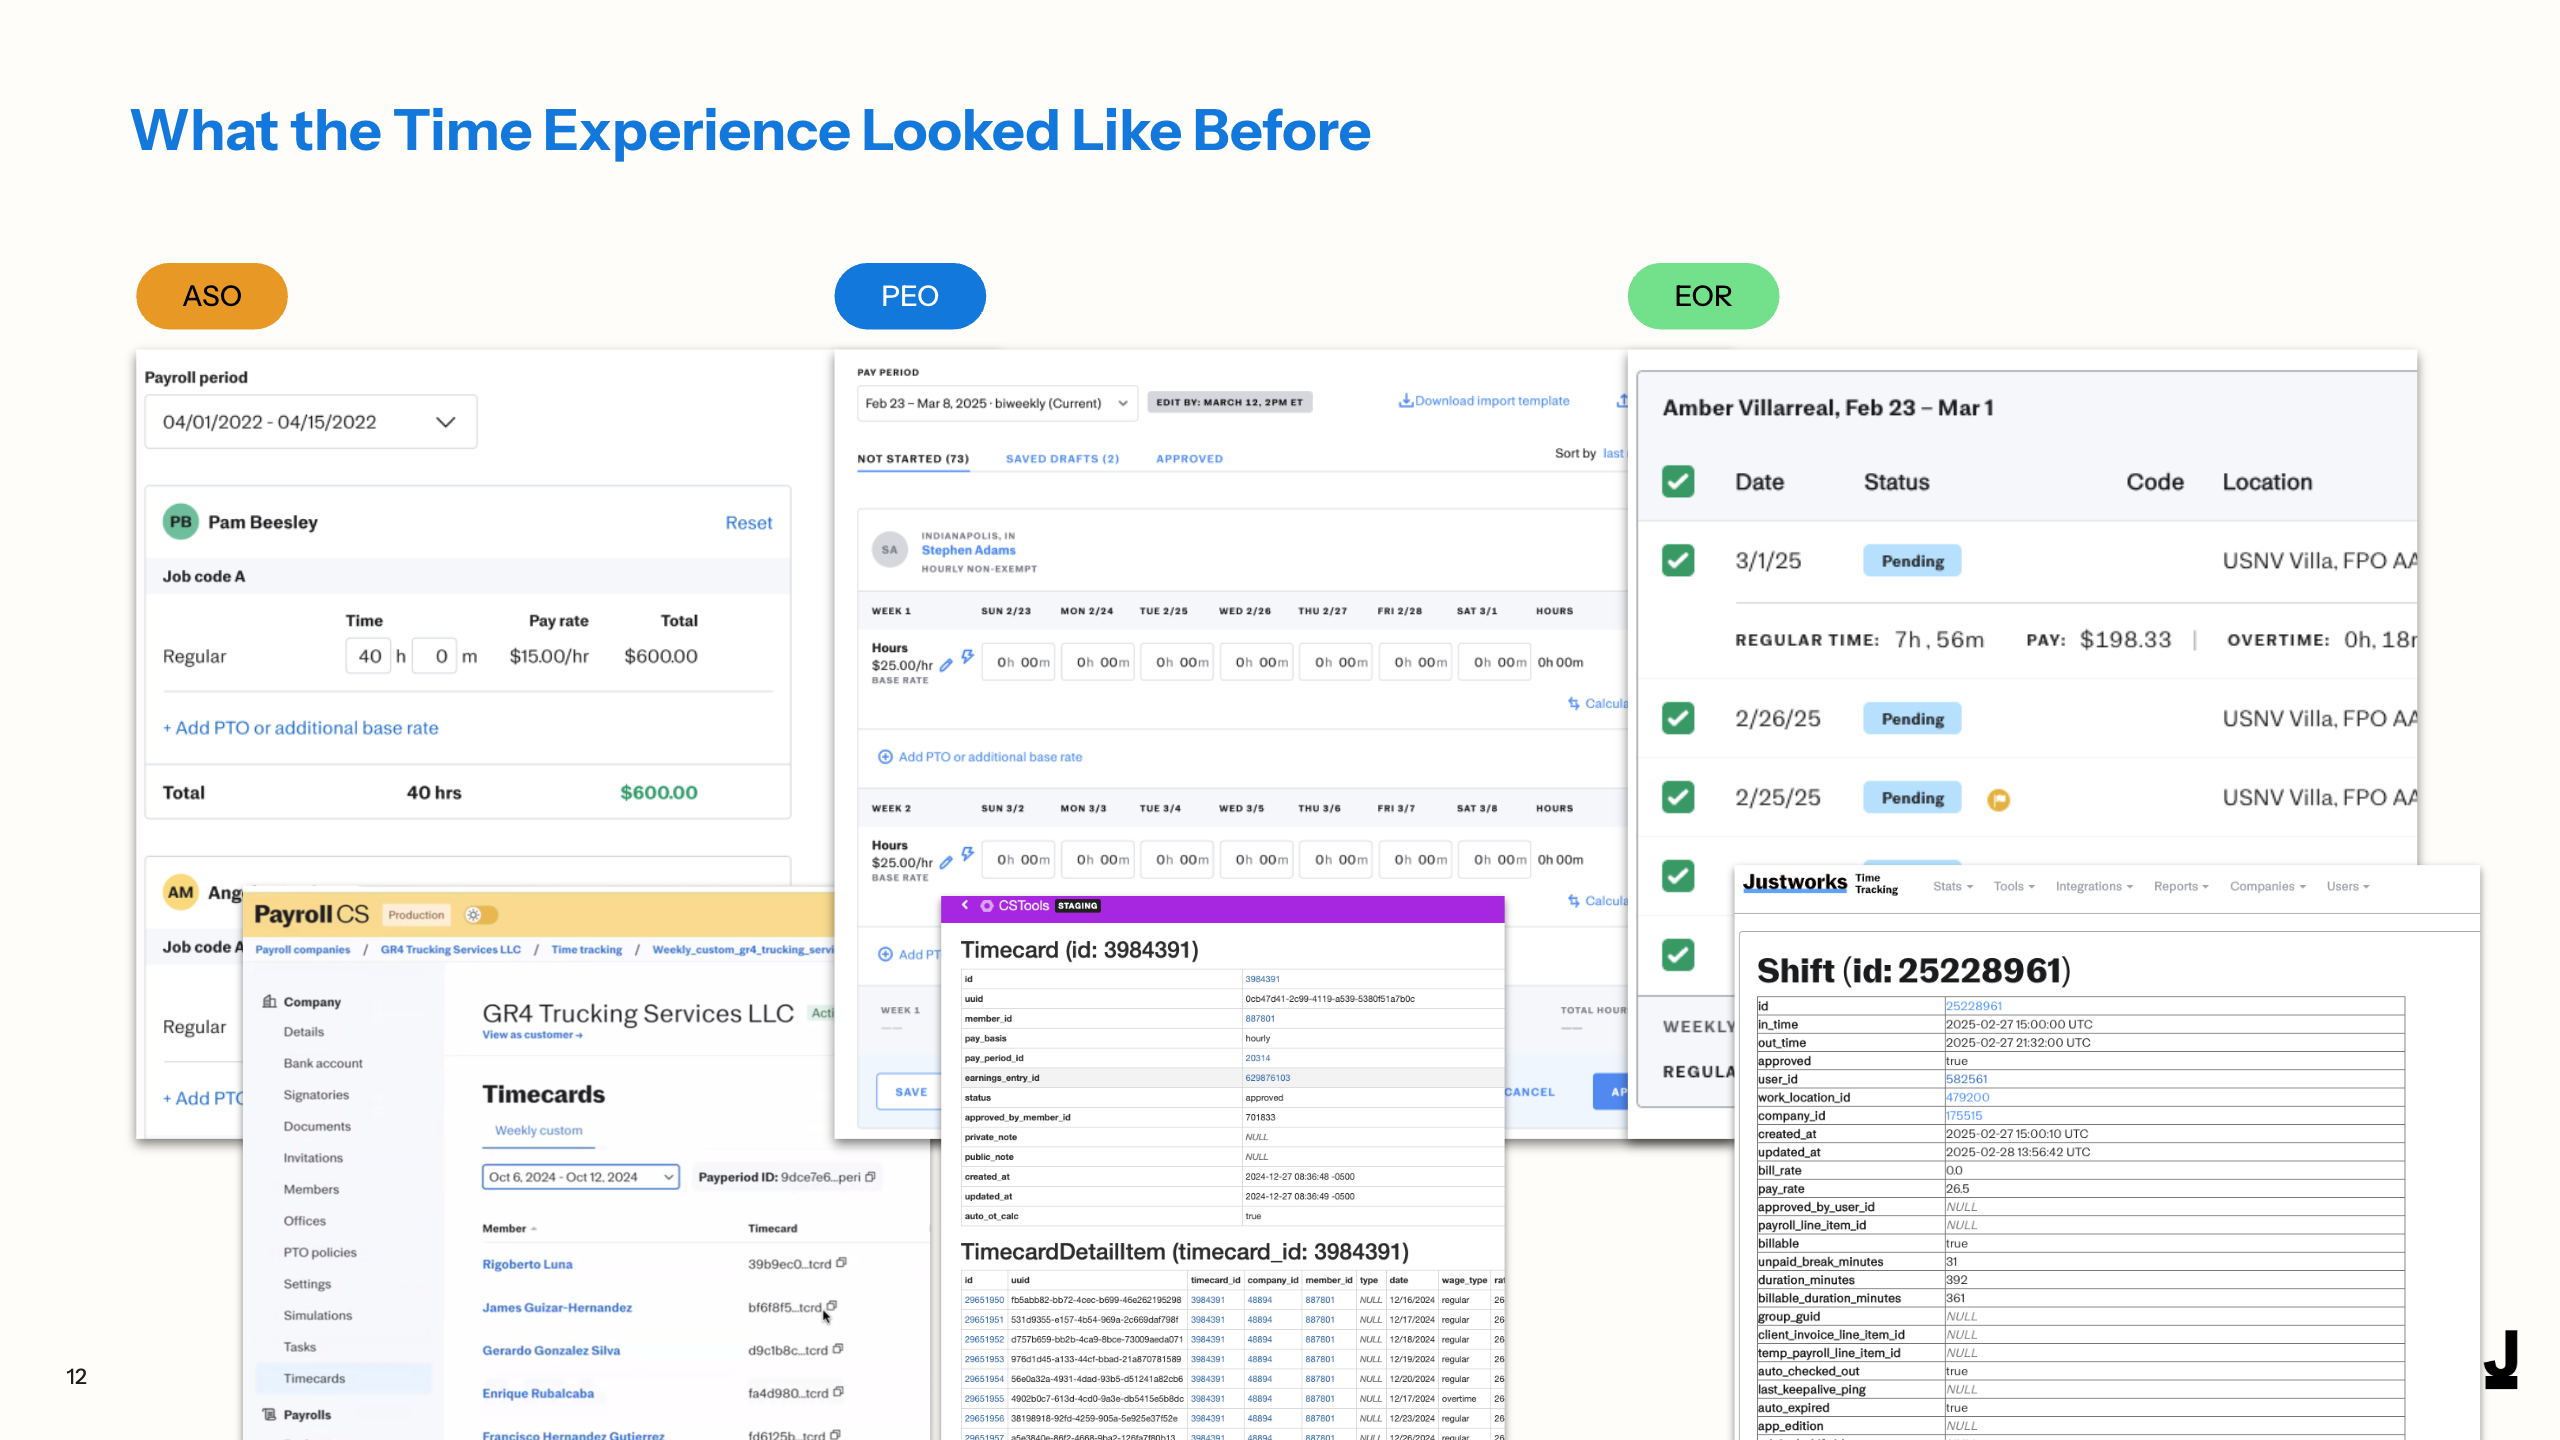Toggle the select-all checkbox in EOR header

pos(1678,482)
